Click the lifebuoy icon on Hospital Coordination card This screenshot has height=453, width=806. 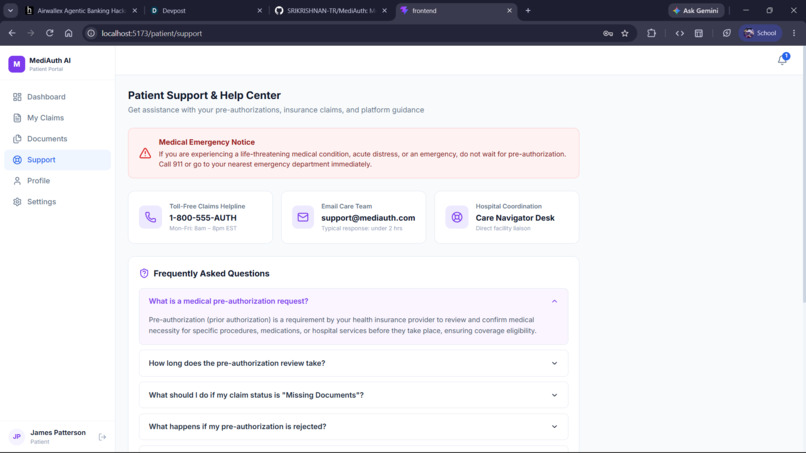point(456,217)
